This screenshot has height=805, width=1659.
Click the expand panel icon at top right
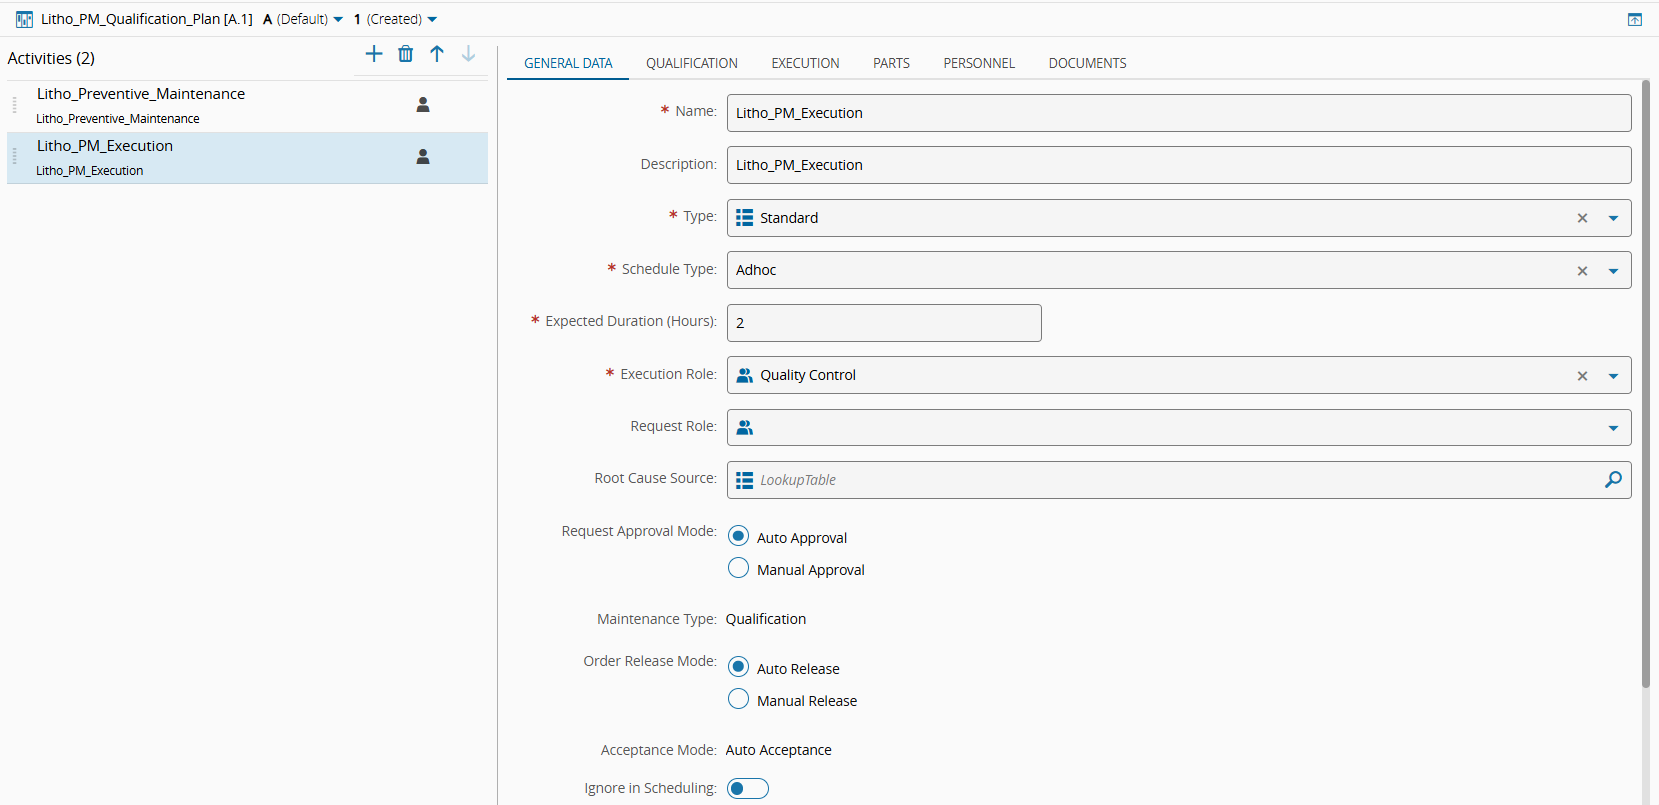(1634, 19)
